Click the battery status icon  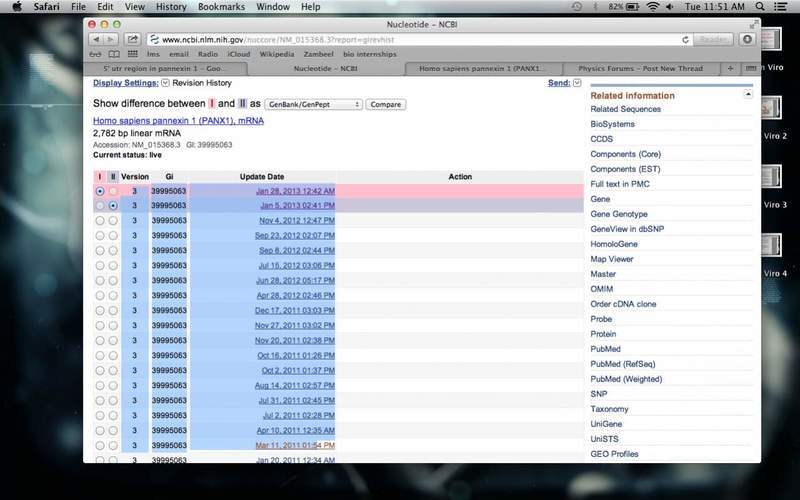633,7
